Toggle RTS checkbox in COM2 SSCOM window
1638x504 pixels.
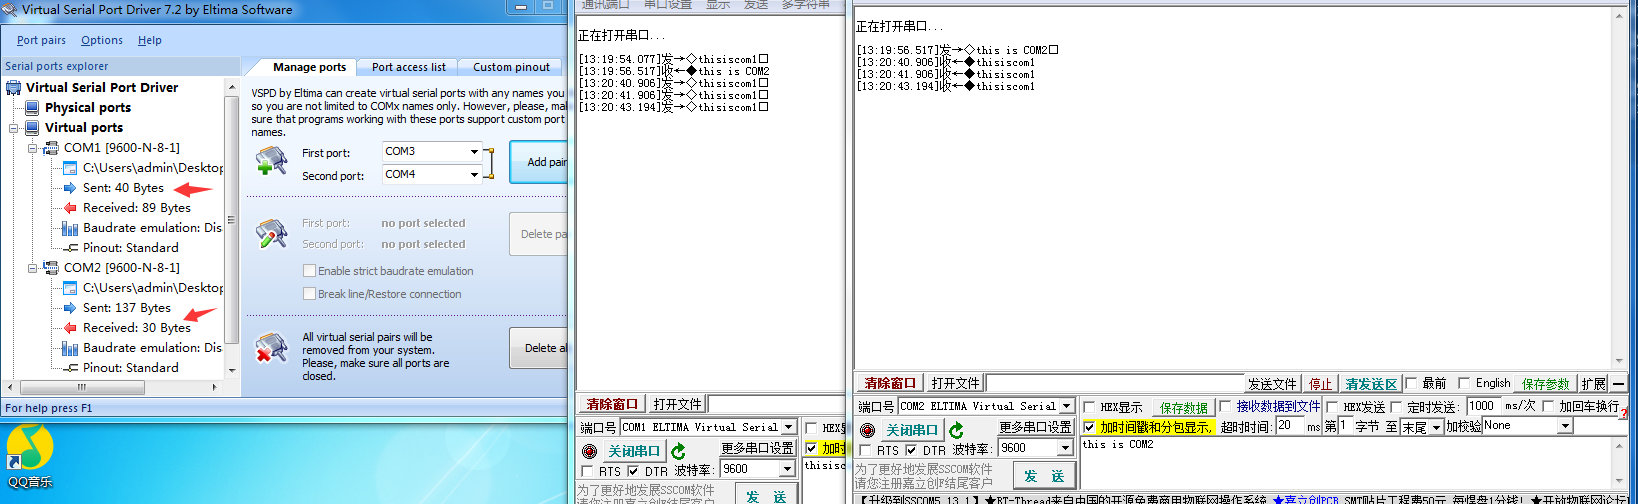(865, 450)
